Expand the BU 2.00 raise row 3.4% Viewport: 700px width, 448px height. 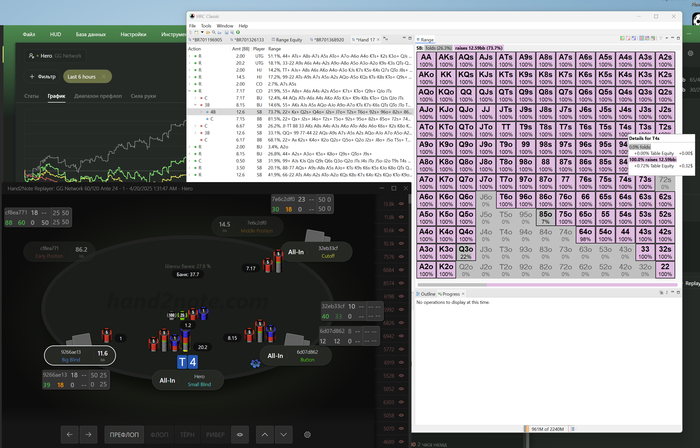tap(190, 147)
